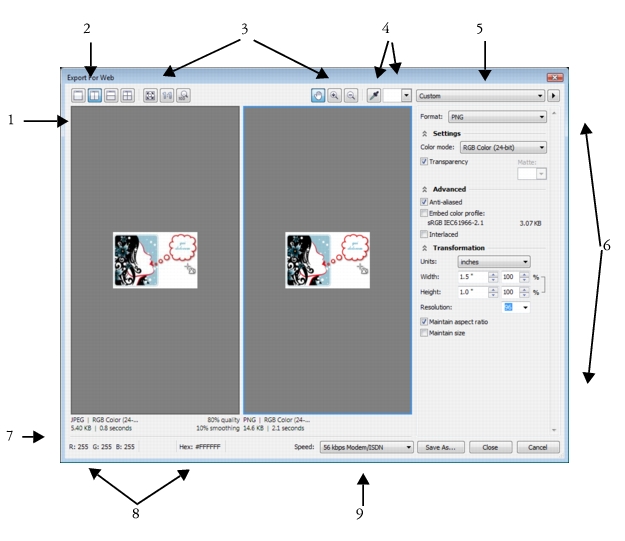Select the Zoom in magnifier tool
625x541 pixels.
333,95
